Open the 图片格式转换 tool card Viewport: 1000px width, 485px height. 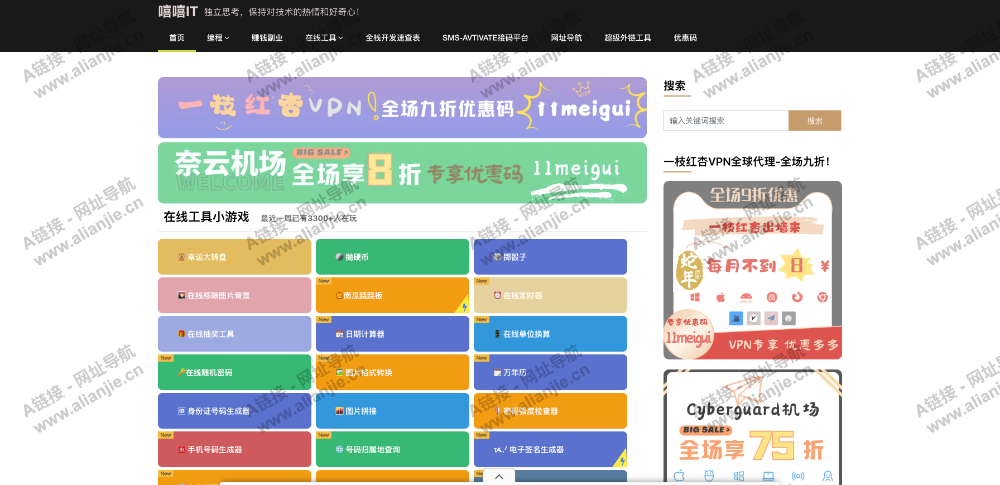click(392, 372)
